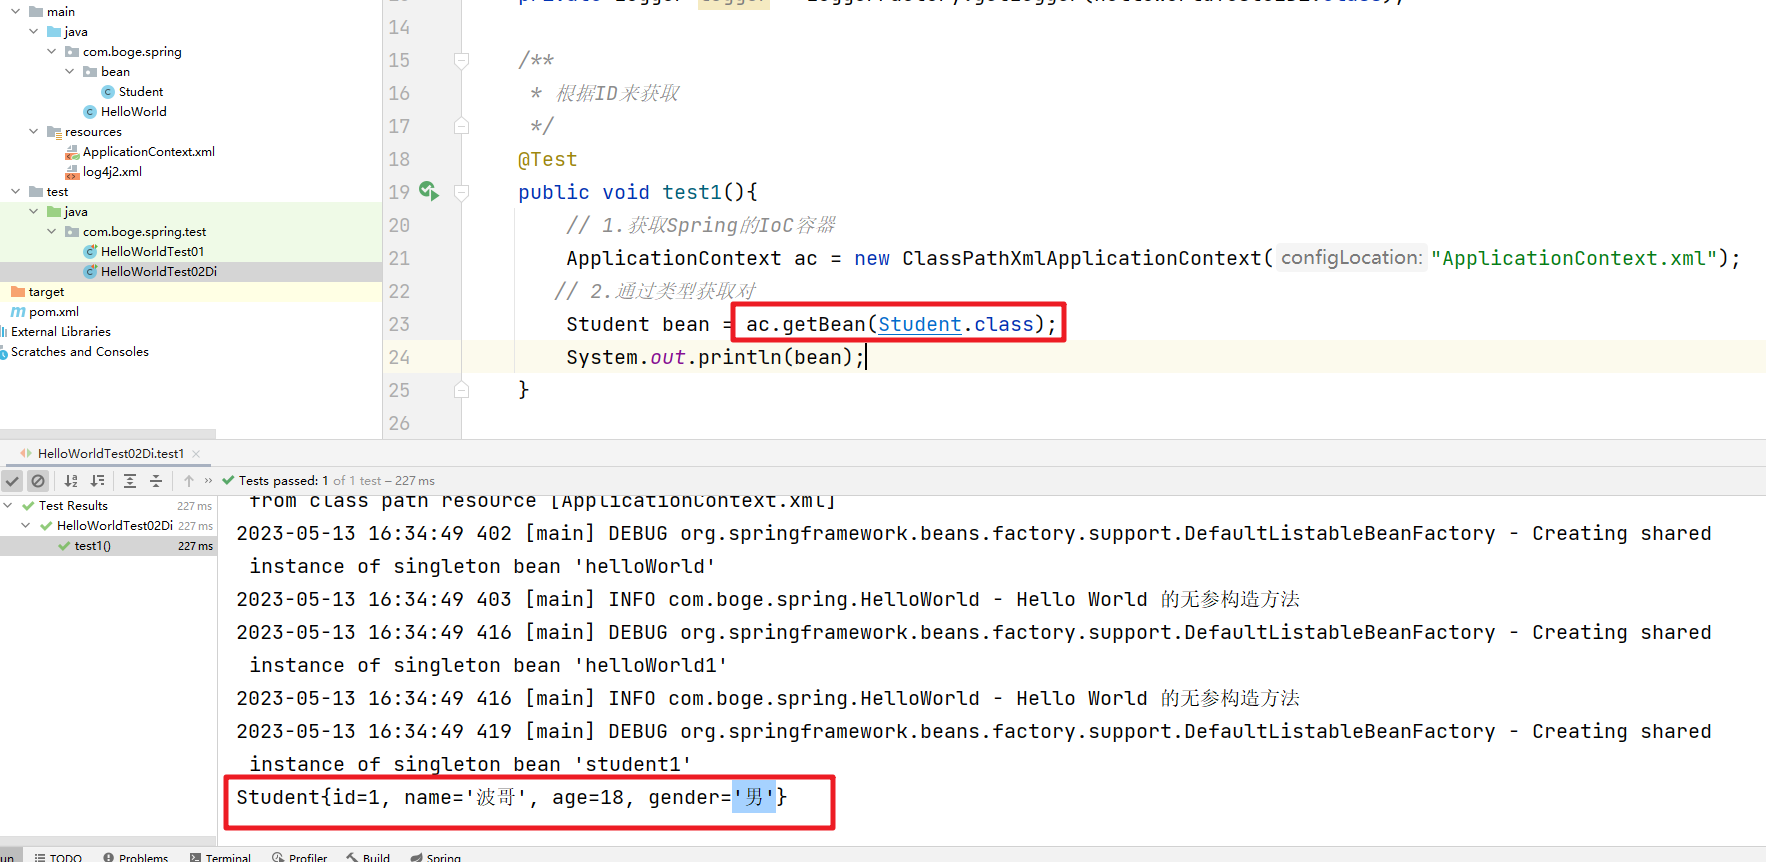Fold the test1 method at line 19
Viewport: 1766px width, 862px height.
click(x=461, y=192)
